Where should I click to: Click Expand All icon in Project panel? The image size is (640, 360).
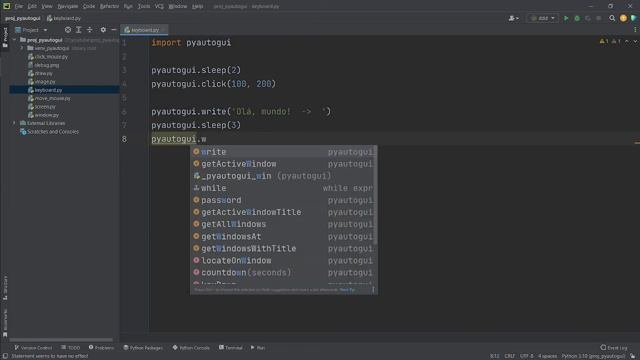[79, 30]
